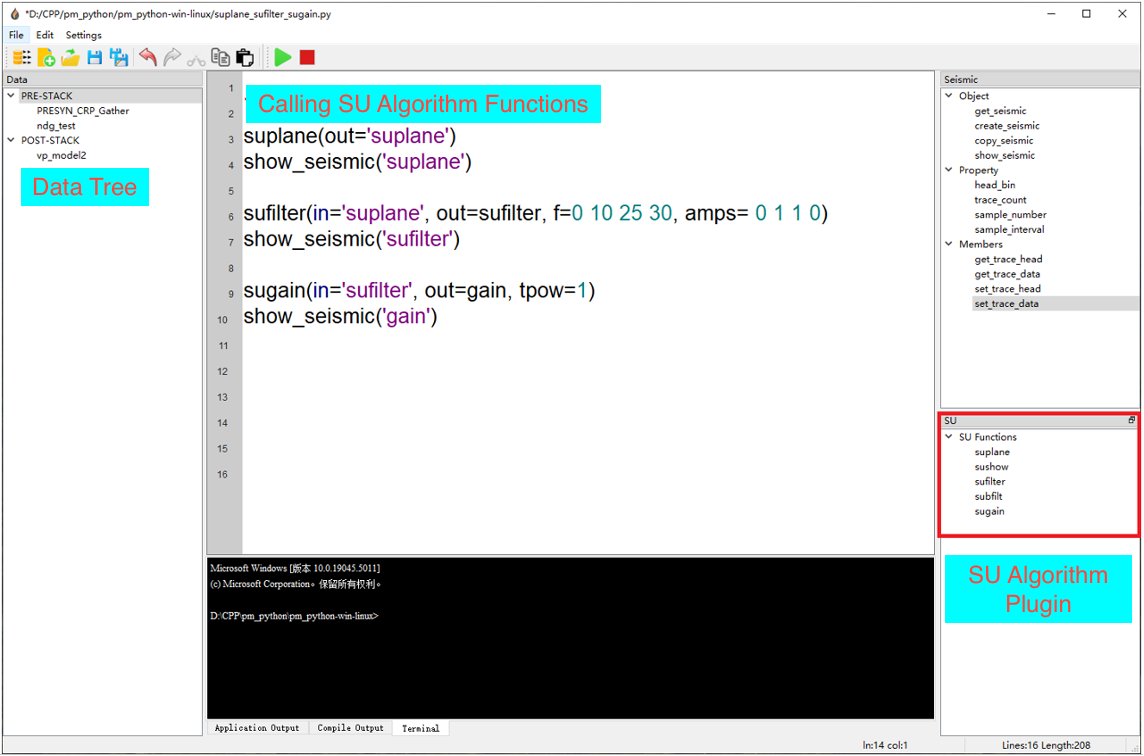Click the Save As double-floppy icon

(x=119, y=57)
